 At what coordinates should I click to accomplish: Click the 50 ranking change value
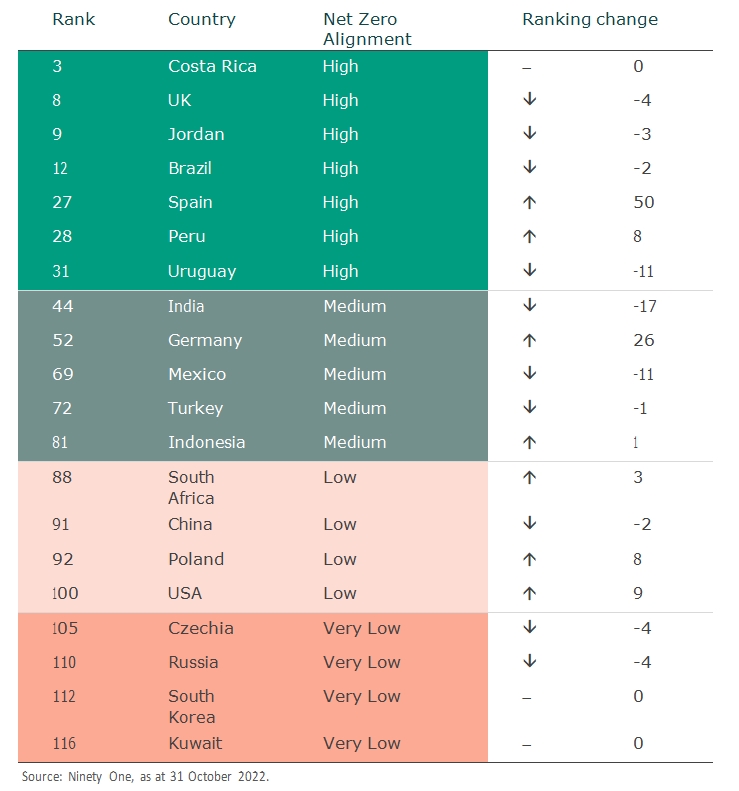[x=644, y=202]
